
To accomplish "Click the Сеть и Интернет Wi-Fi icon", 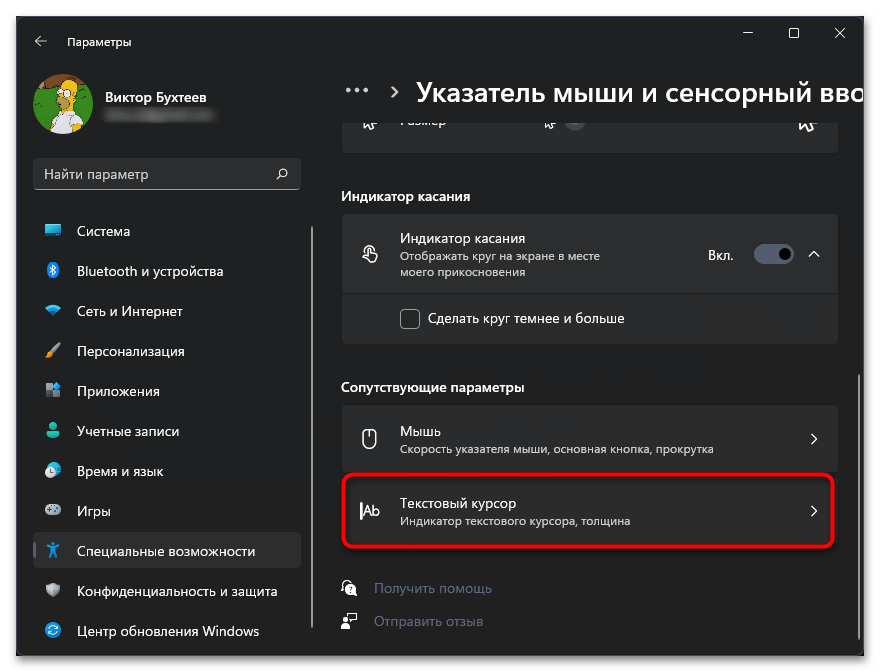I will [x=54, y=311].
